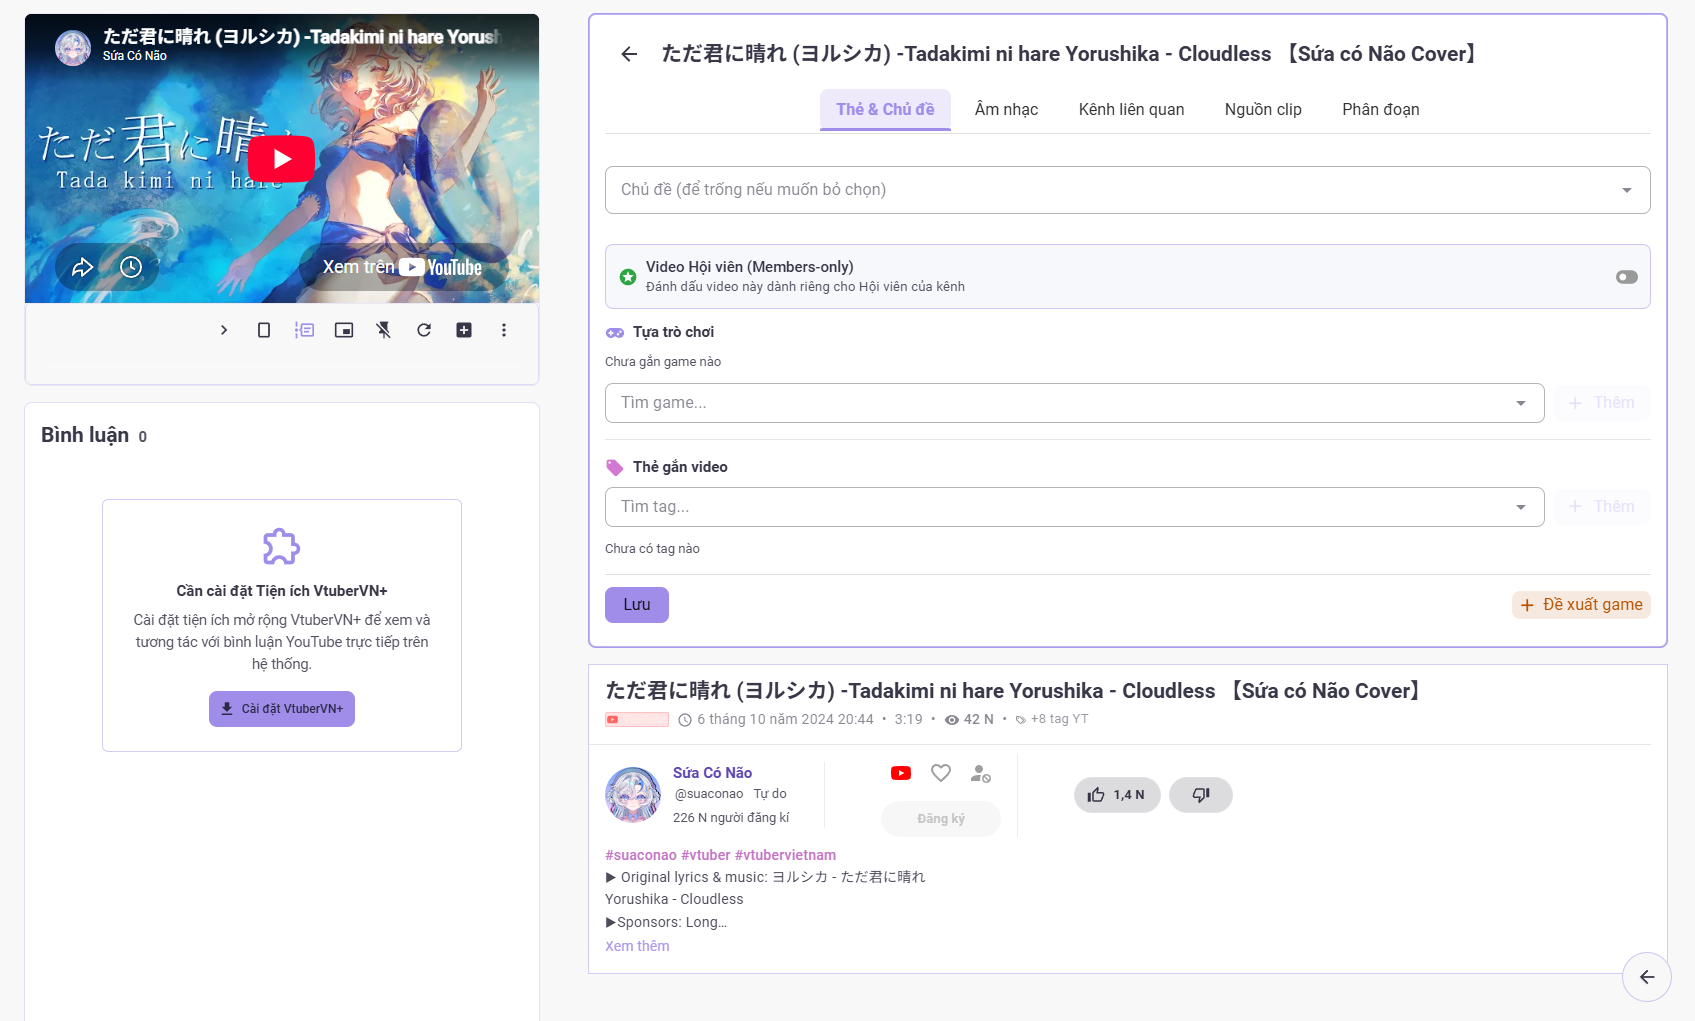Open Sứa Có Não channel avatar

tap(633, 795)
